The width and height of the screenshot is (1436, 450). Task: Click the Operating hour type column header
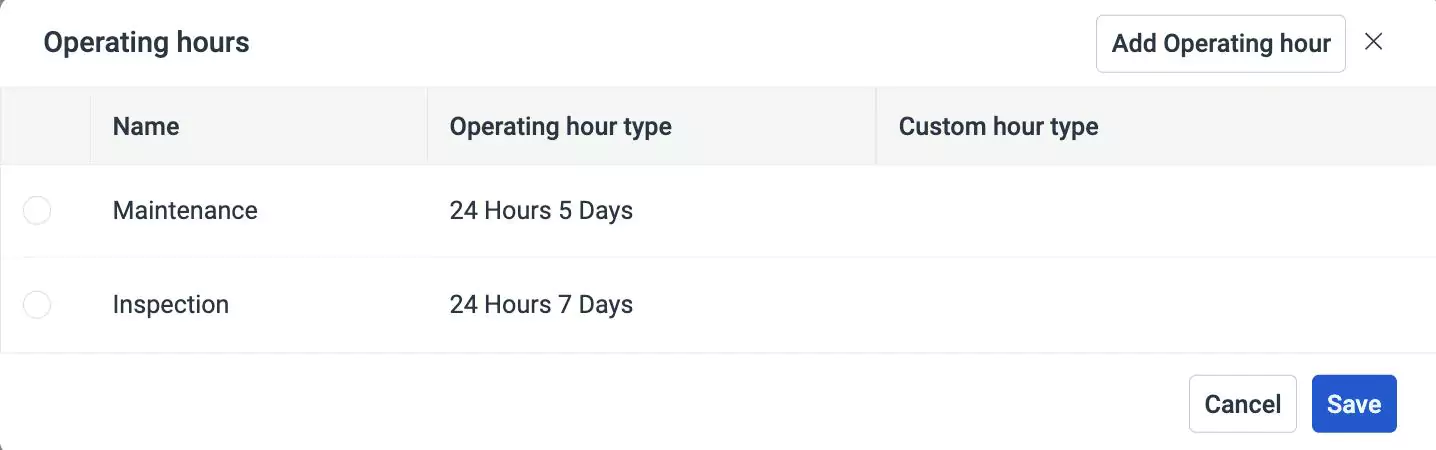pos(560,127)
